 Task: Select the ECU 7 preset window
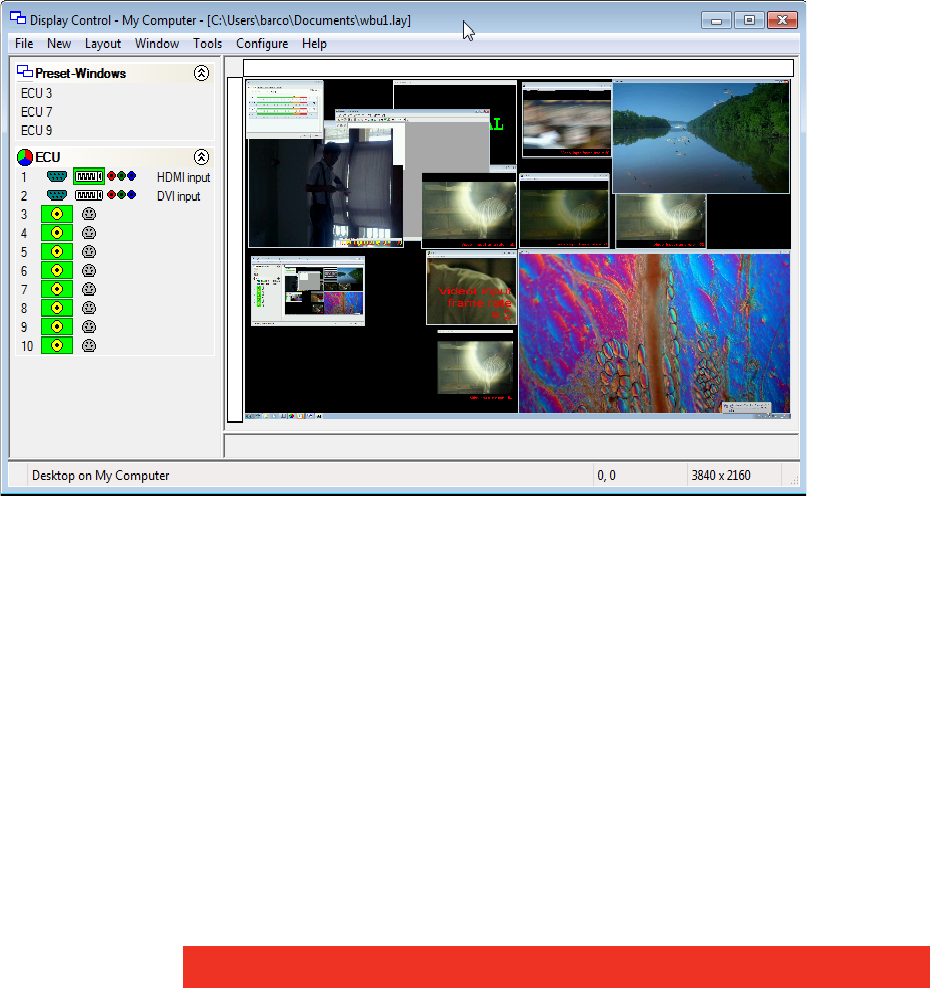pyautogui.click(x=37, y=112)
